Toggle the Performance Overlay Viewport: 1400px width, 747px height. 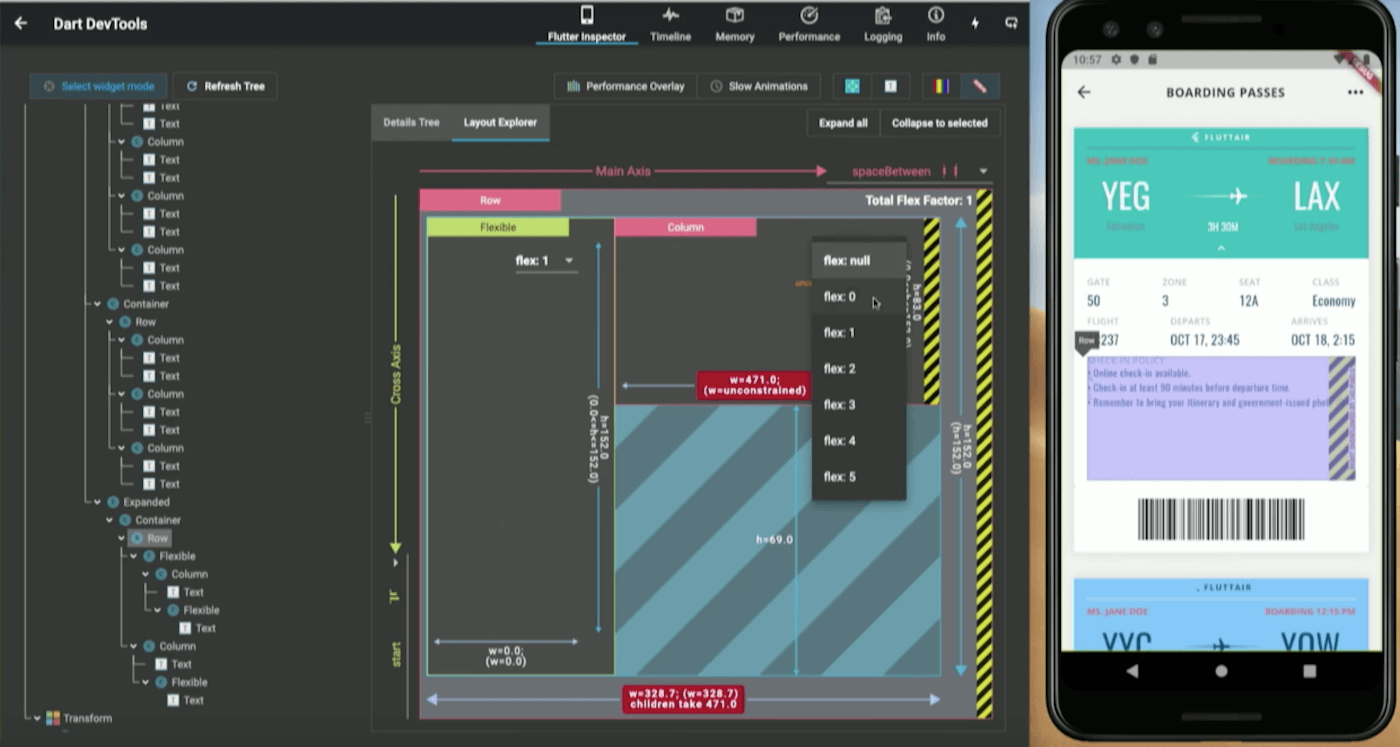pos(626,86)
